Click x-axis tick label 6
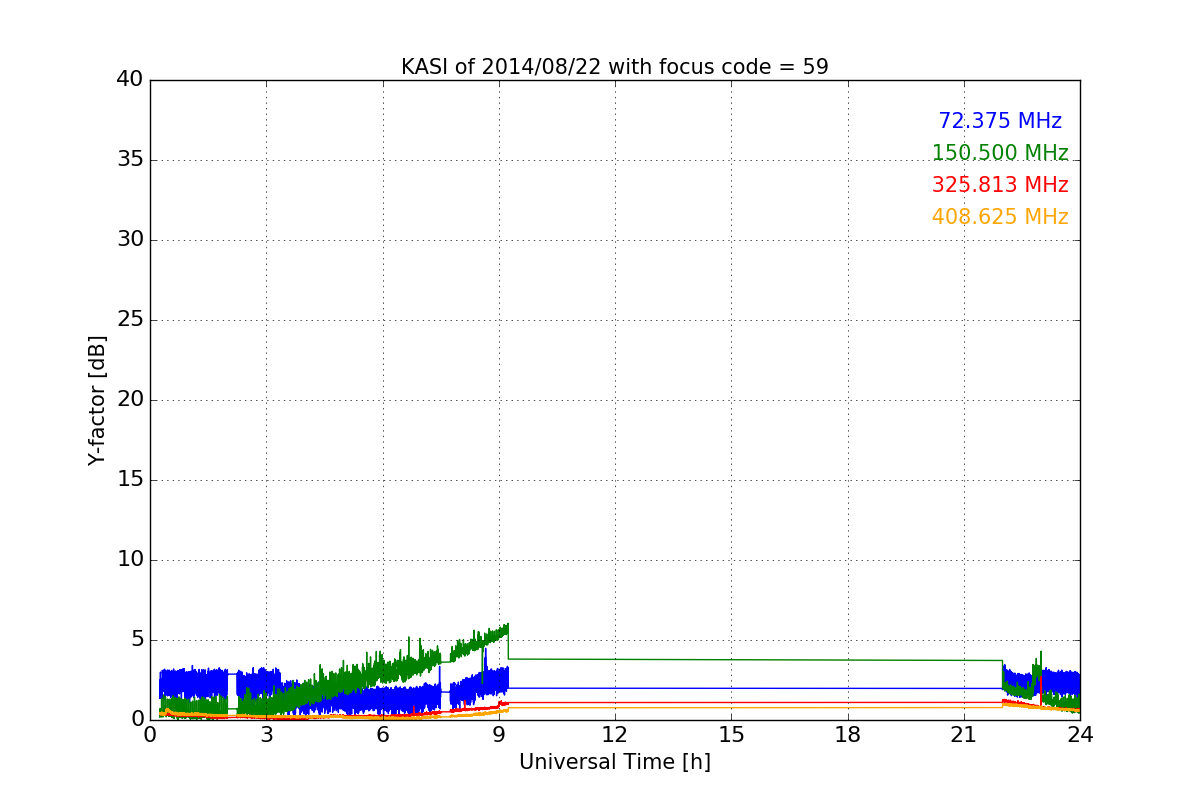Viewport: 1200px width, 800px height. [382, 735]
